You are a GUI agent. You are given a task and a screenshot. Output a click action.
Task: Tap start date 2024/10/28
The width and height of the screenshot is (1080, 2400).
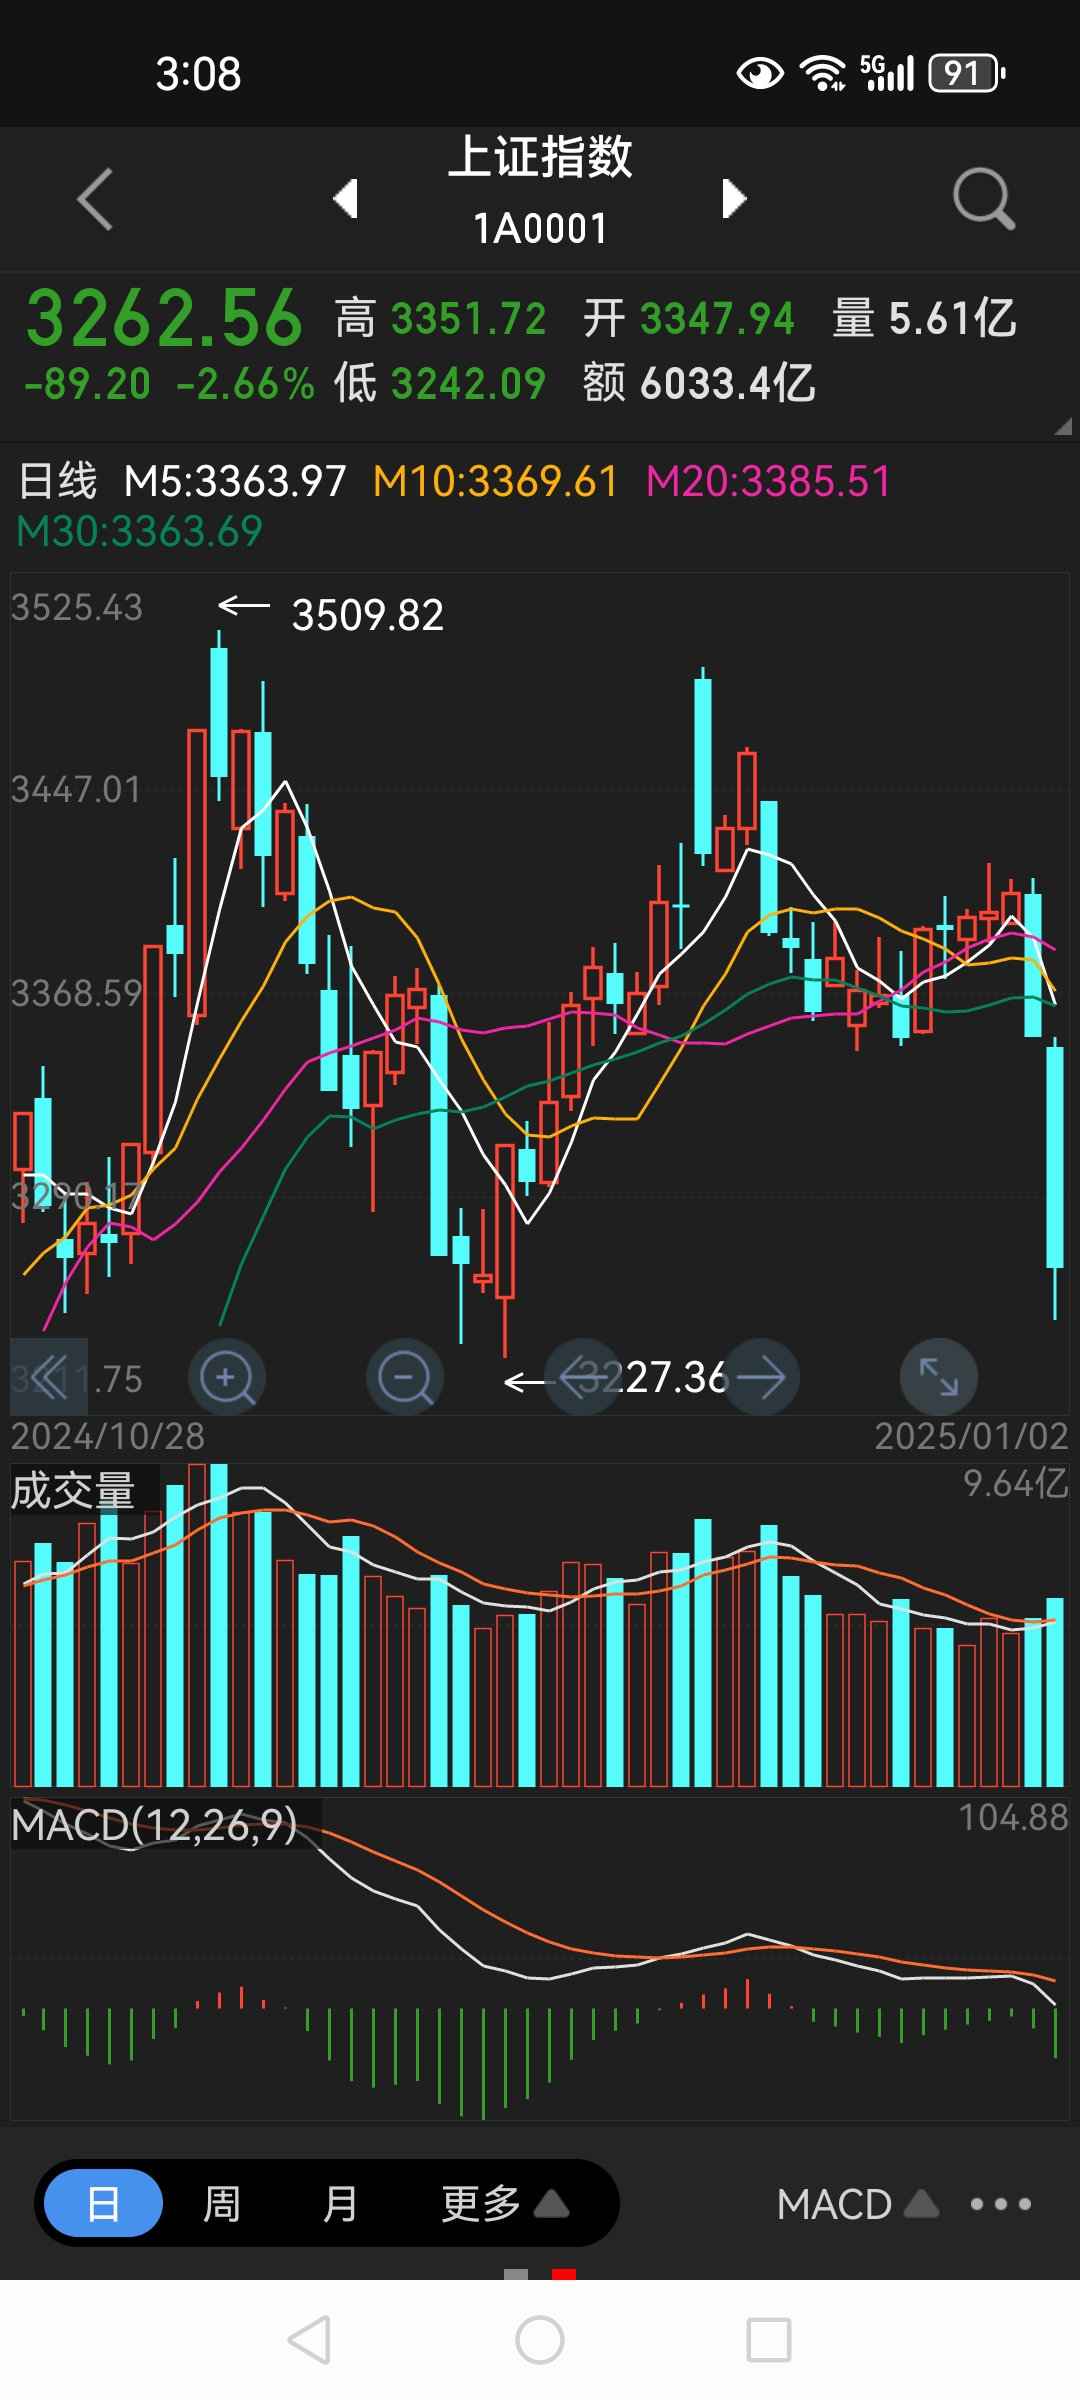pyautogui.click(x=108, y=1436)
